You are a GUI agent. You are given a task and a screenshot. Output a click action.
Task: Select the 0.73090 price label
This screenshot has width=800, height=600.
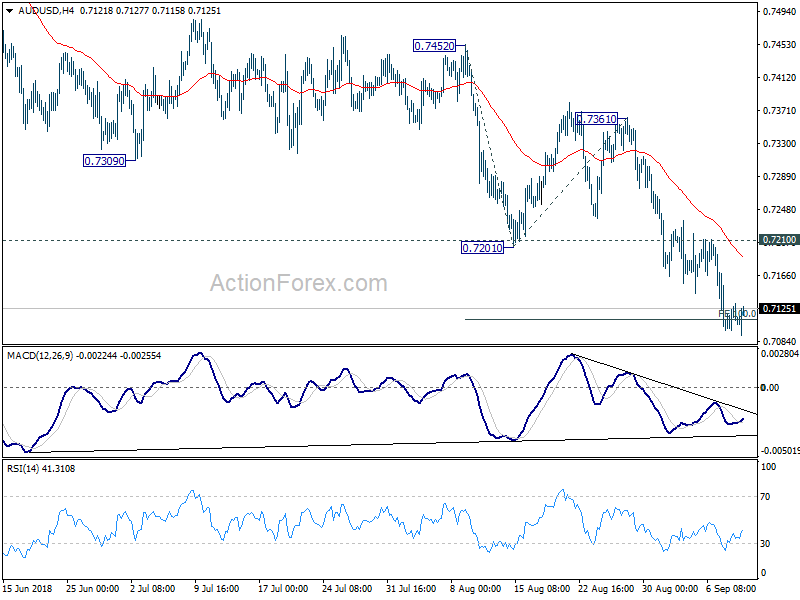(x=104, y=161)
